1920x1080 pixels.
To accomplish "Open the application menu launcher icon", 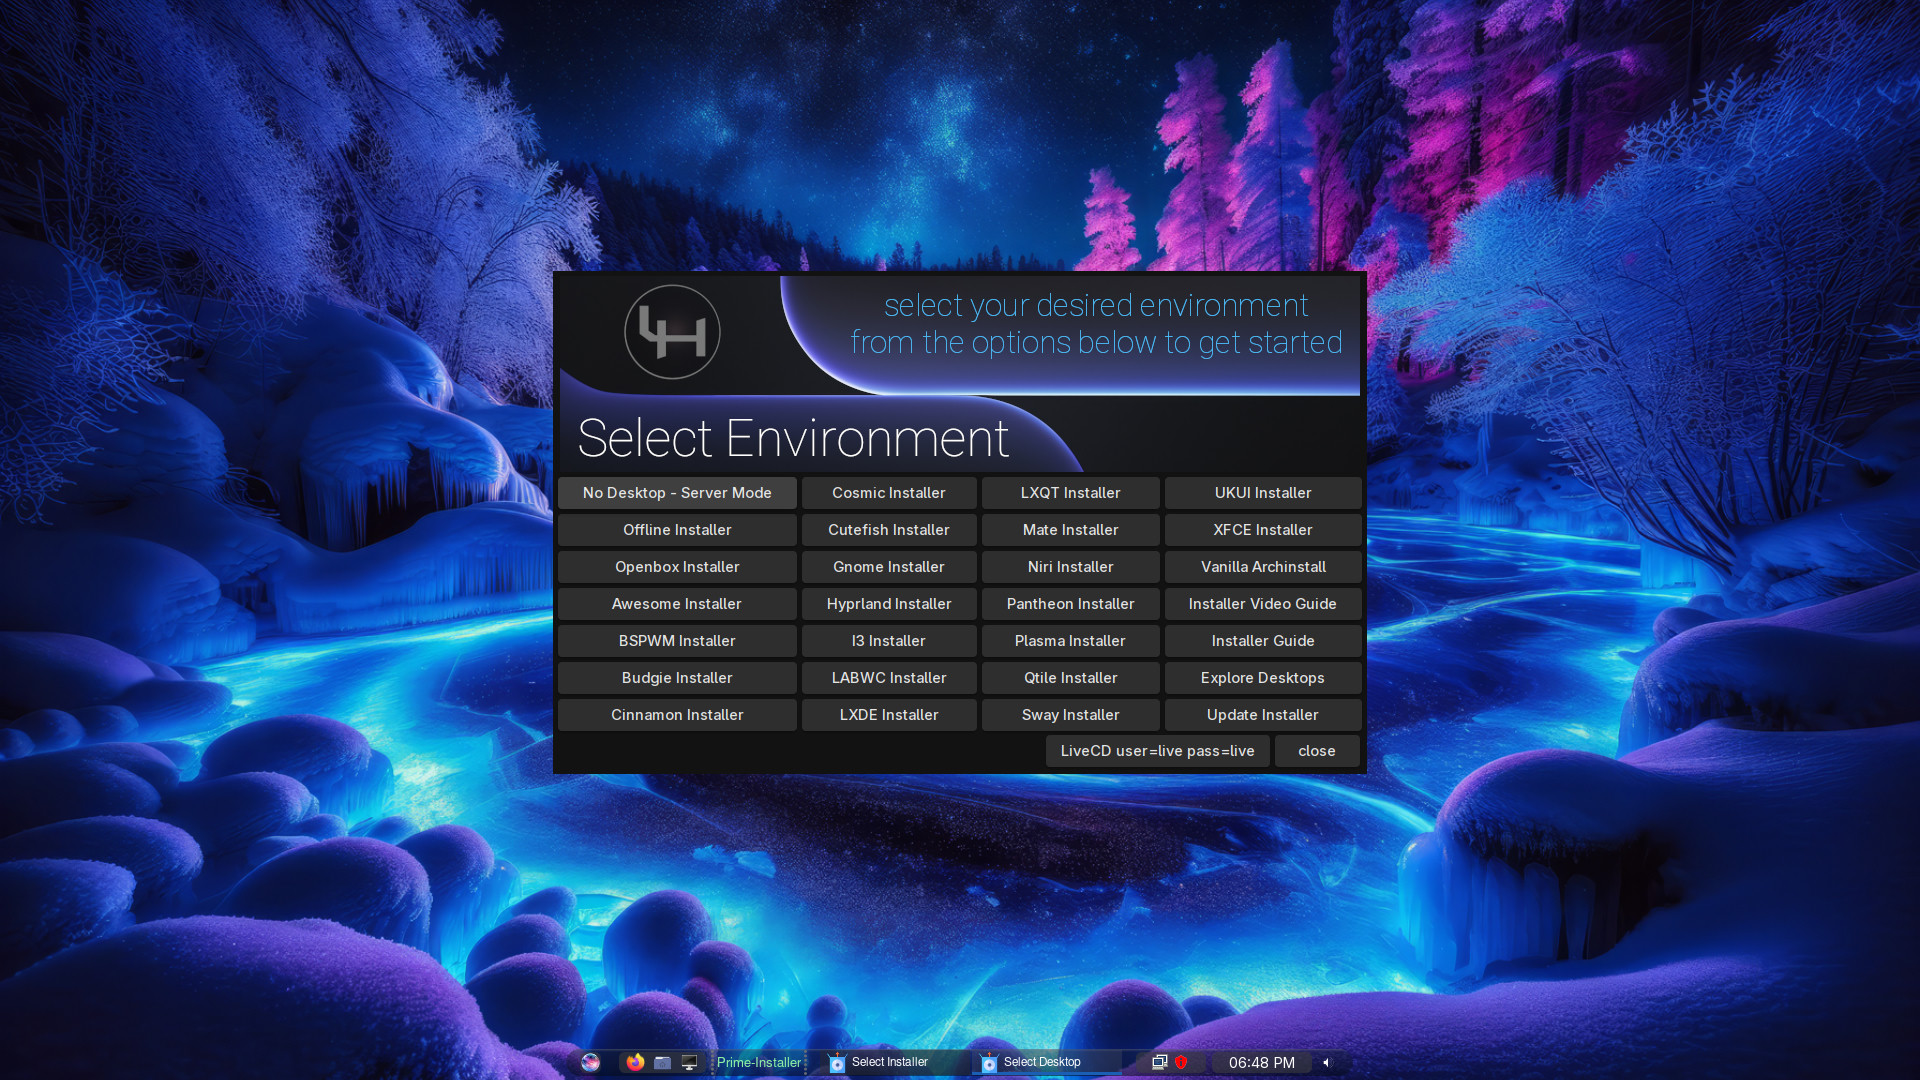I will (590, 1062).
